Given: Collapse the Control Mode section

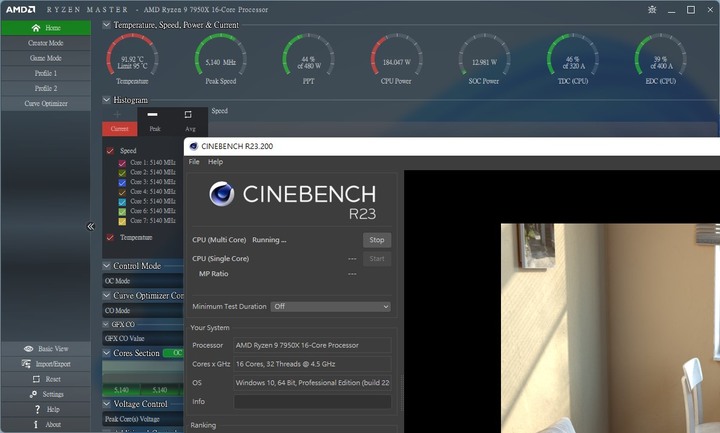Looking at the screenshot, I should [x=106, y=266].
